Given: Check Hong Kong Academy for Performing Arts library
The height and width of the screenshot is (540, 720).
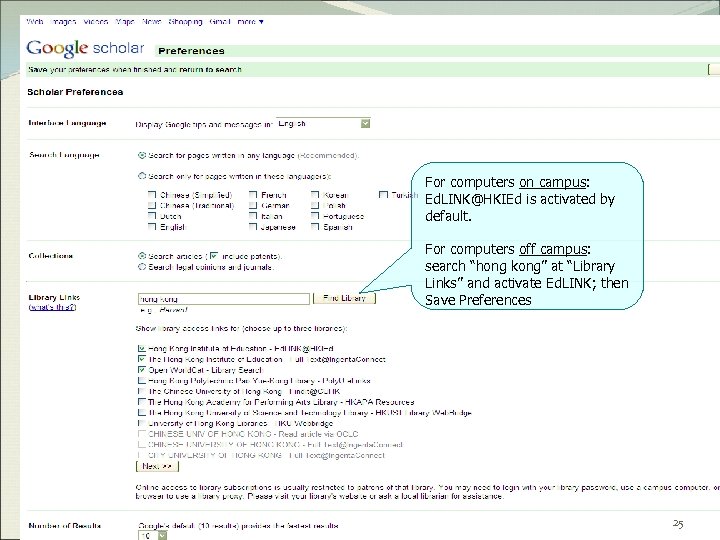Looking at the screenshot, I should (x=142, y=402).
